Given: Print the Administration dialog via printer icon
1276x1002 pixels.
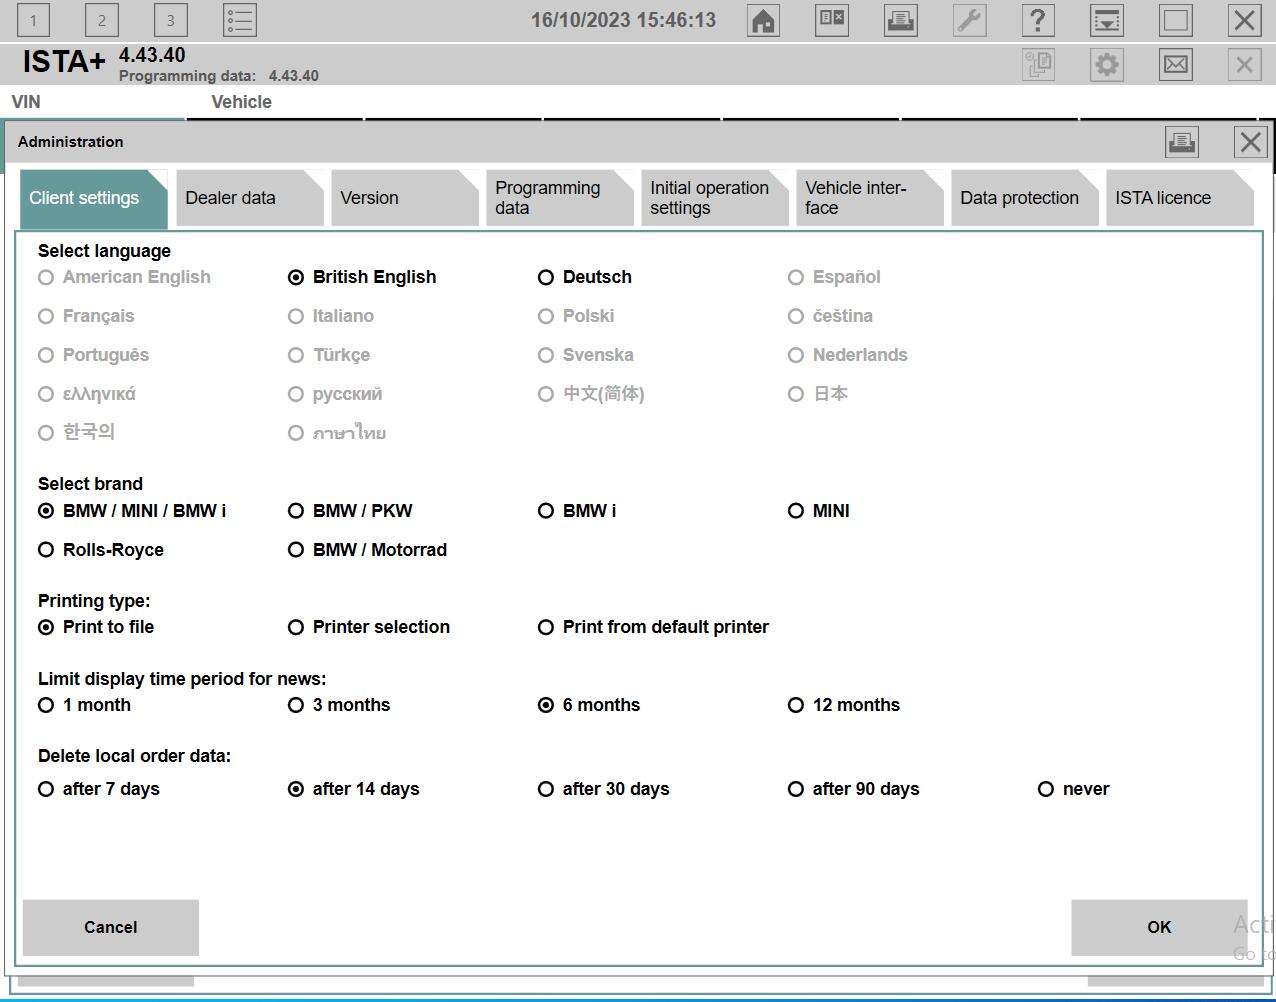Looking at the screenshot, I should point(1182,142).
